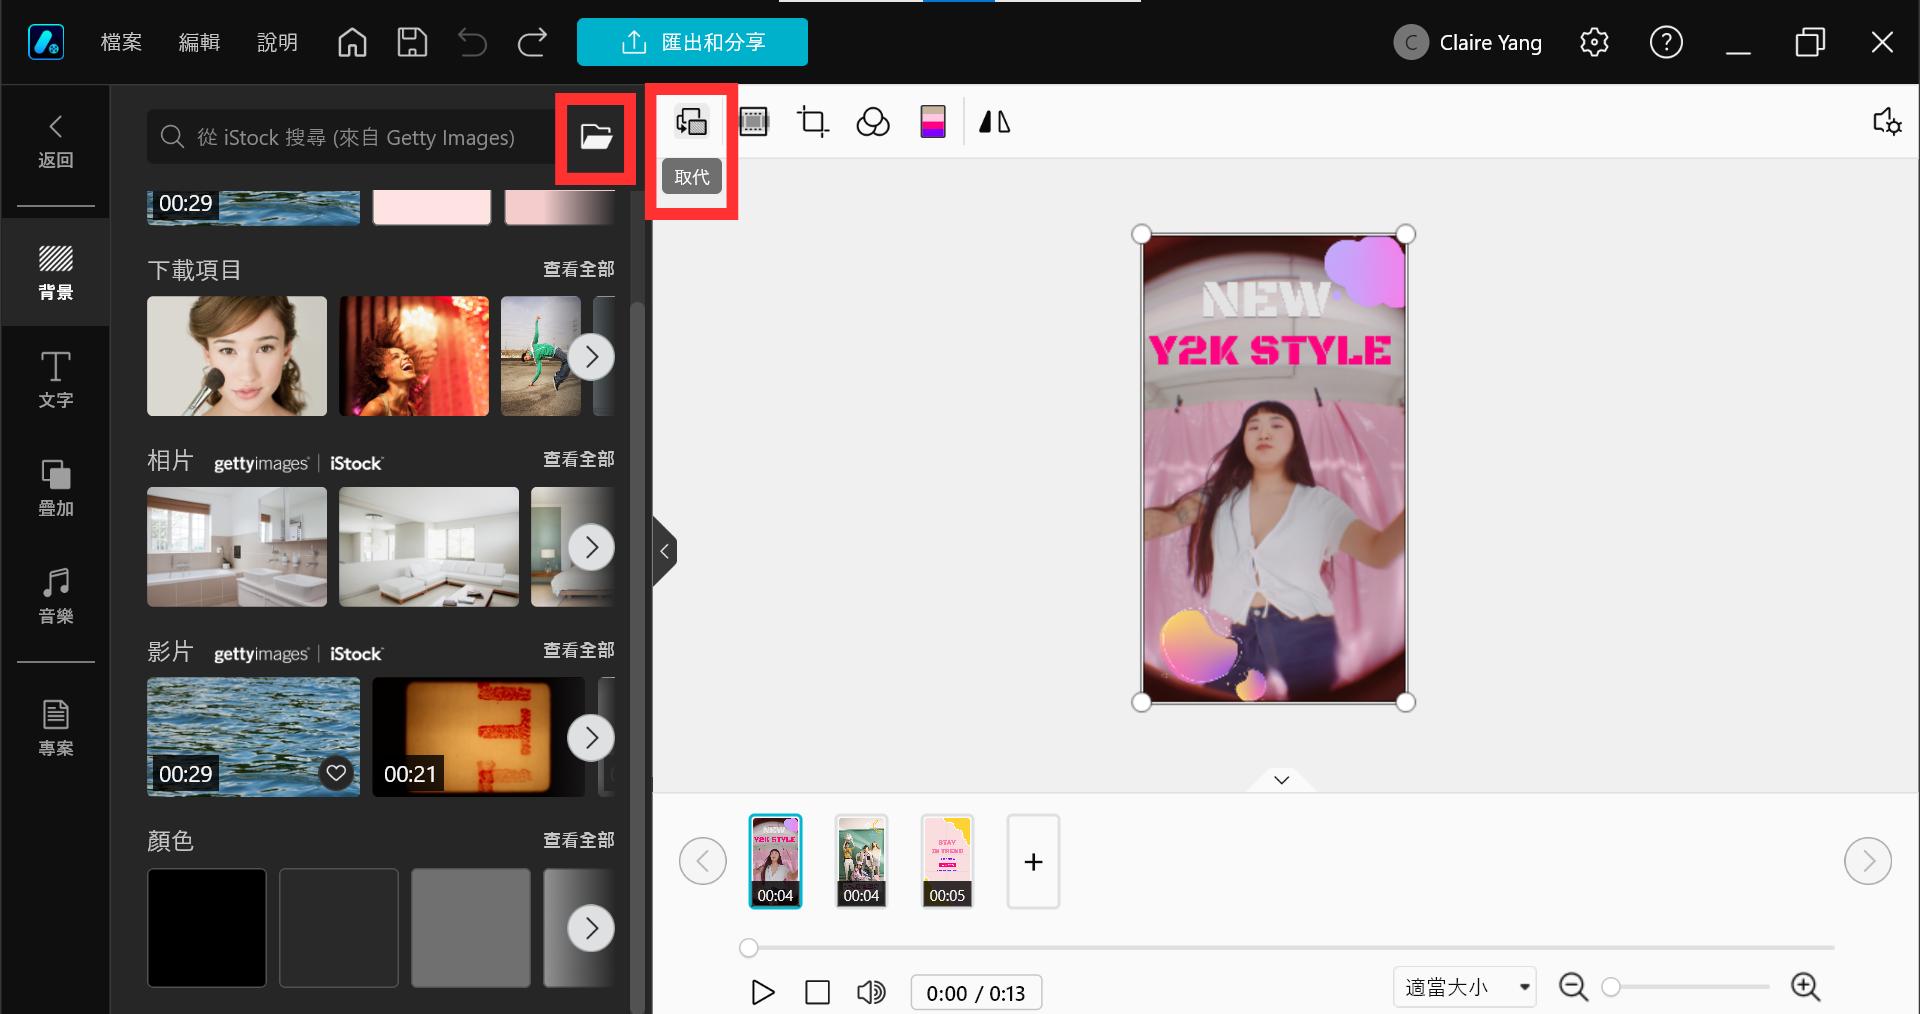Go to previous scenes with left arrow
Screen dimensions: 1920x1014
pos(703,861)
